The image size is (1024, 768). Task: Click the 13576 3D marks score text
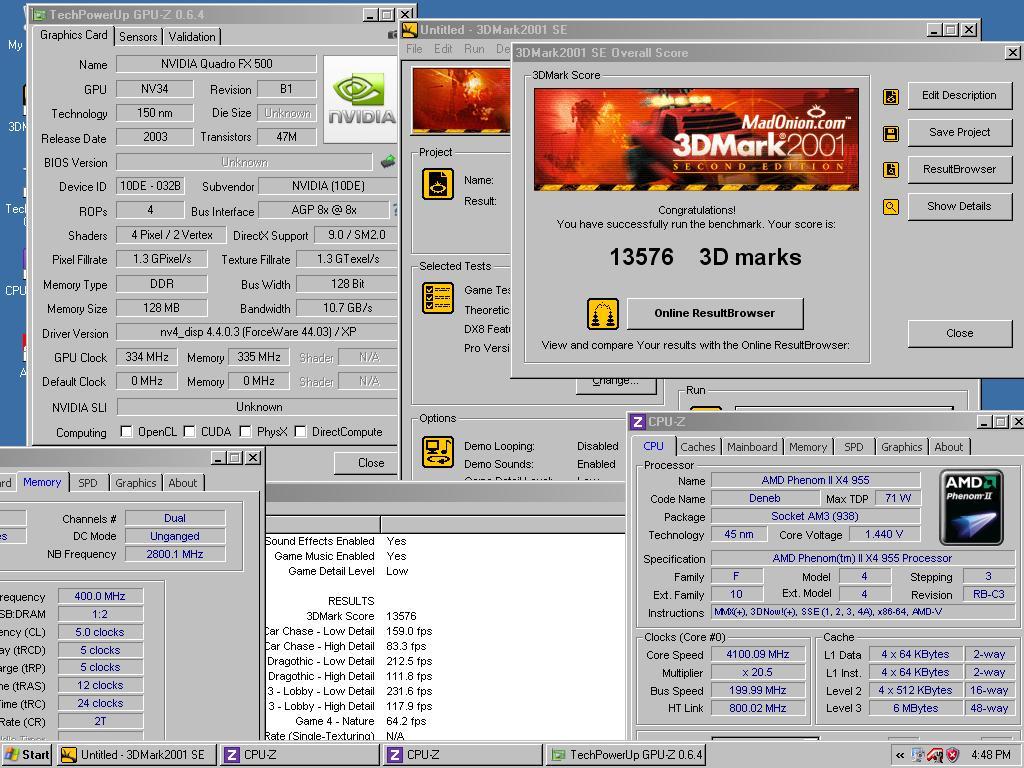coord(705,257)
